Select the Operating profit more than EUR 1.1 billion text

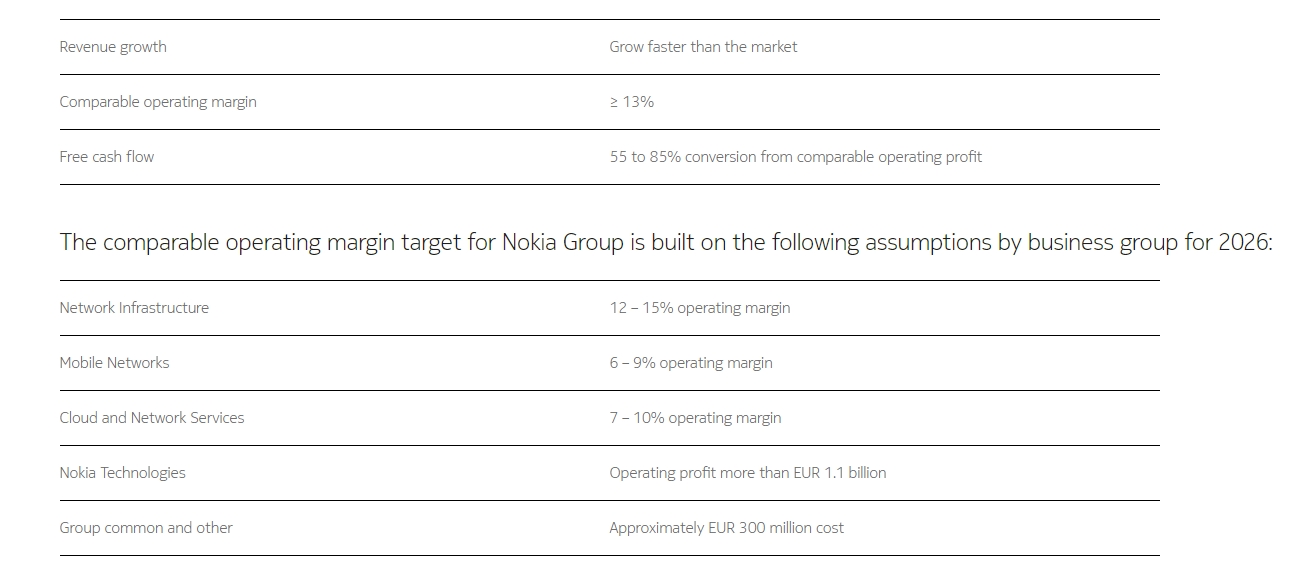coord(747,473)
